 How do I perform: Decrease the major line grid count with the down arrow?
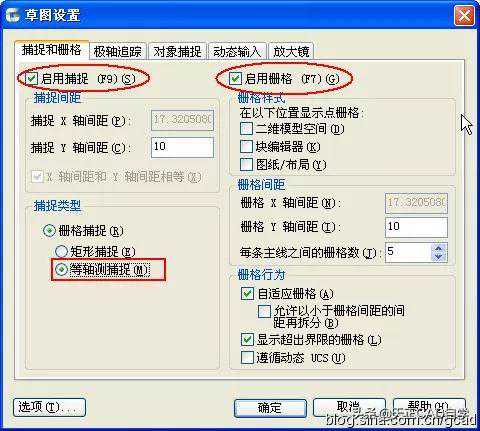coord(439,257)
